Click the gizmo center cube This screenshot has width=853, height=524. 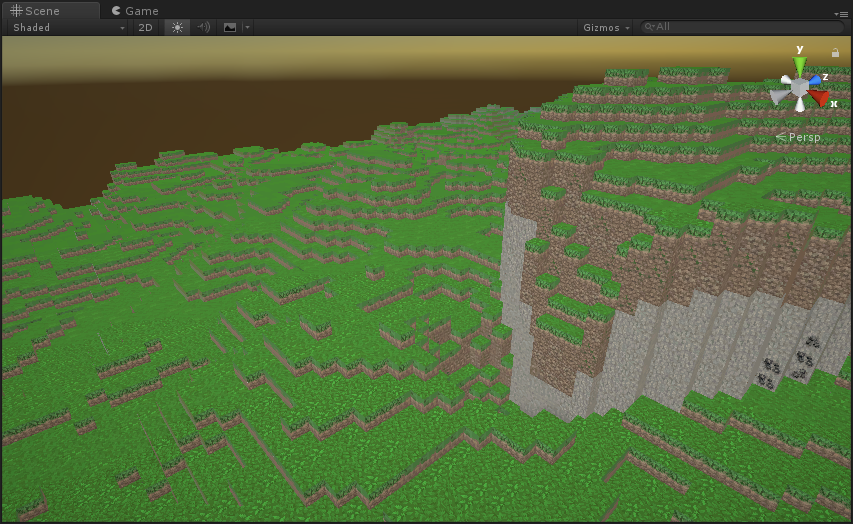click(x=799, y=87)
